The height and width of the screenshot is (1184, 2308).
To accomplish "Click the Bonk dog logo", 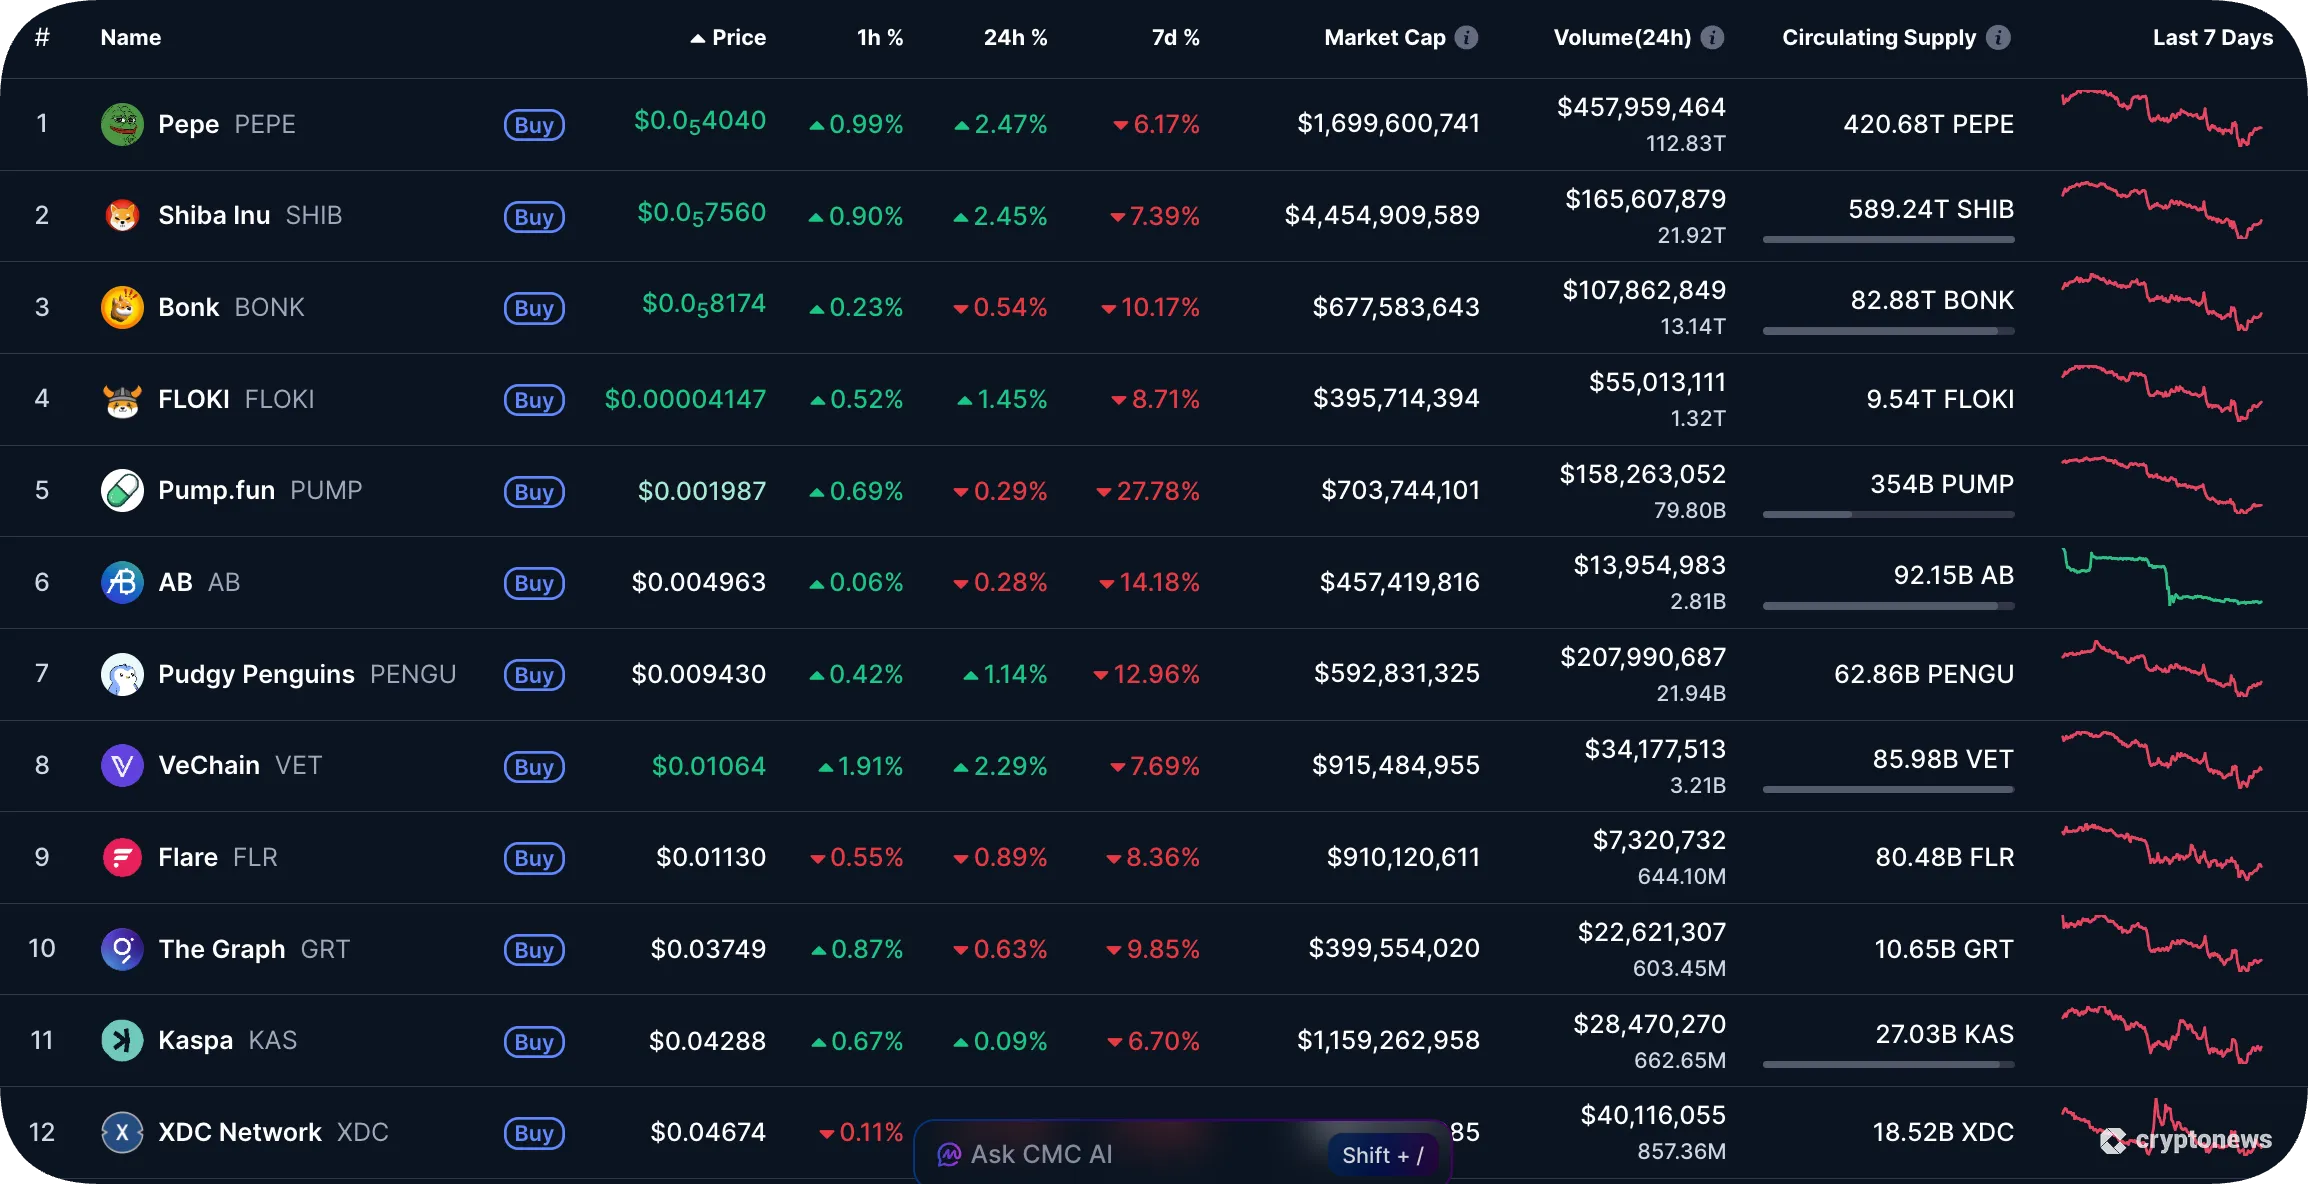I will [122, 307].
